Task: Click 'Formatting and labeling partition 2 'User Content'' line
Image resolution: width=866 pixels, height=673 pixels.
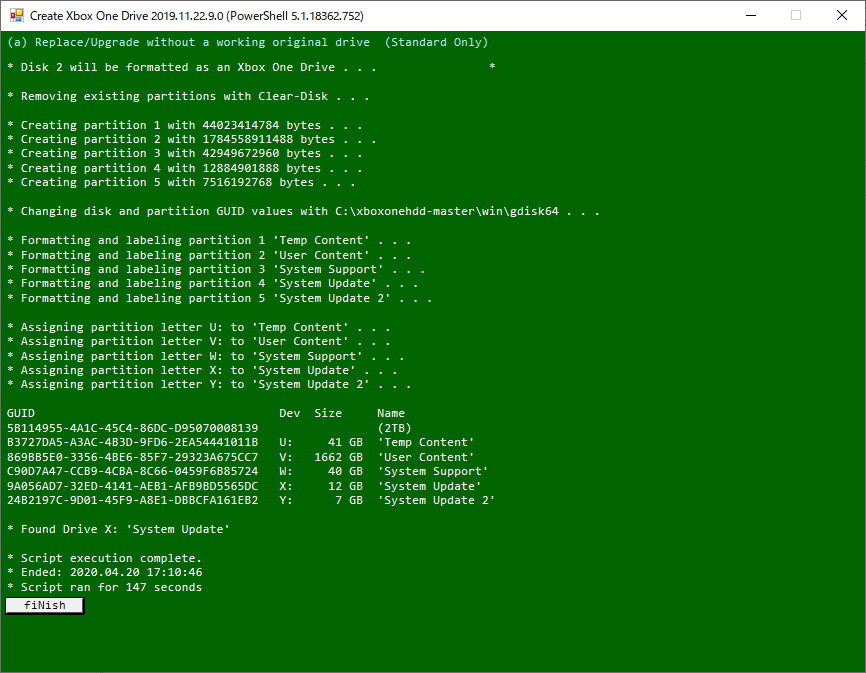Action: pyautogui.click(x=209, y=256)
